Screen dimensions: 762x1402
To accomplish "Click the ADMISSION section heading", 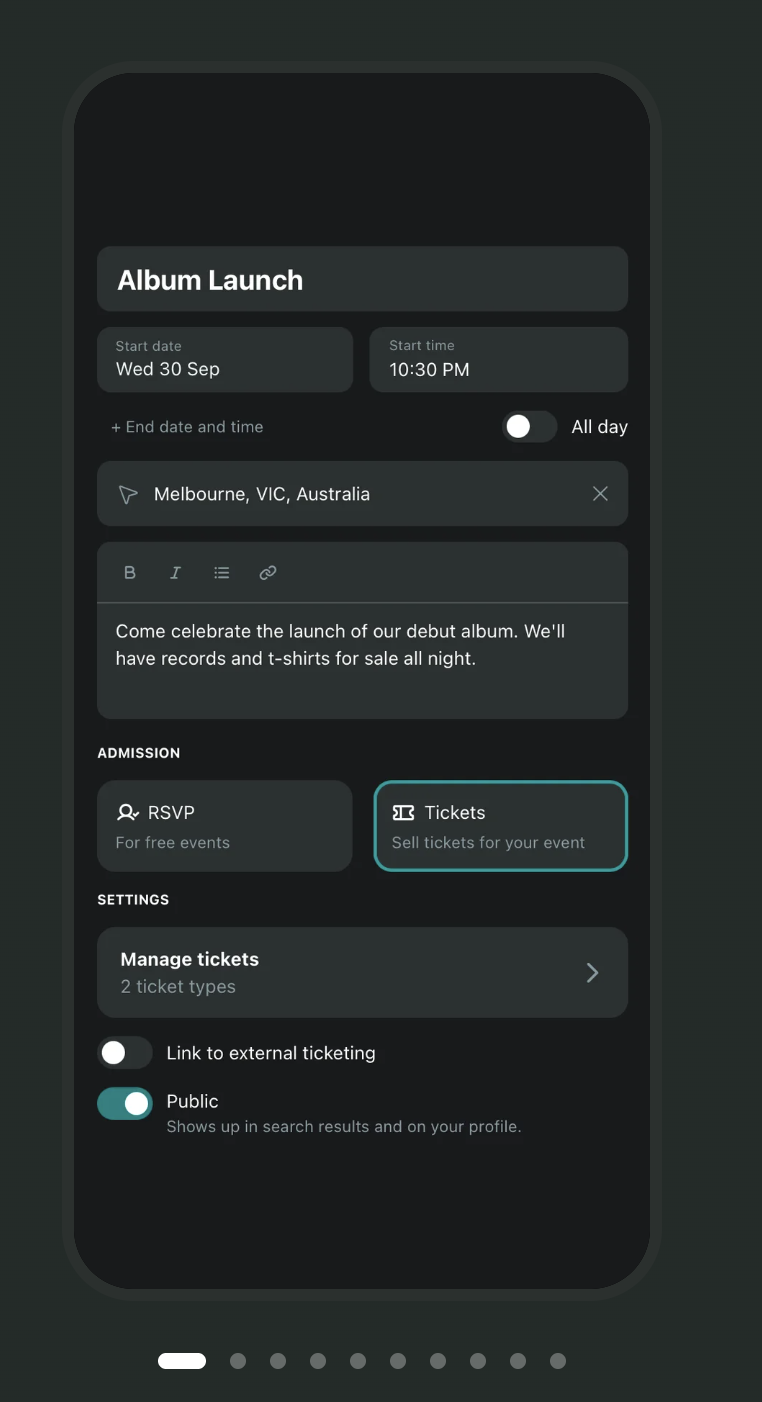I will coord(139,753).
